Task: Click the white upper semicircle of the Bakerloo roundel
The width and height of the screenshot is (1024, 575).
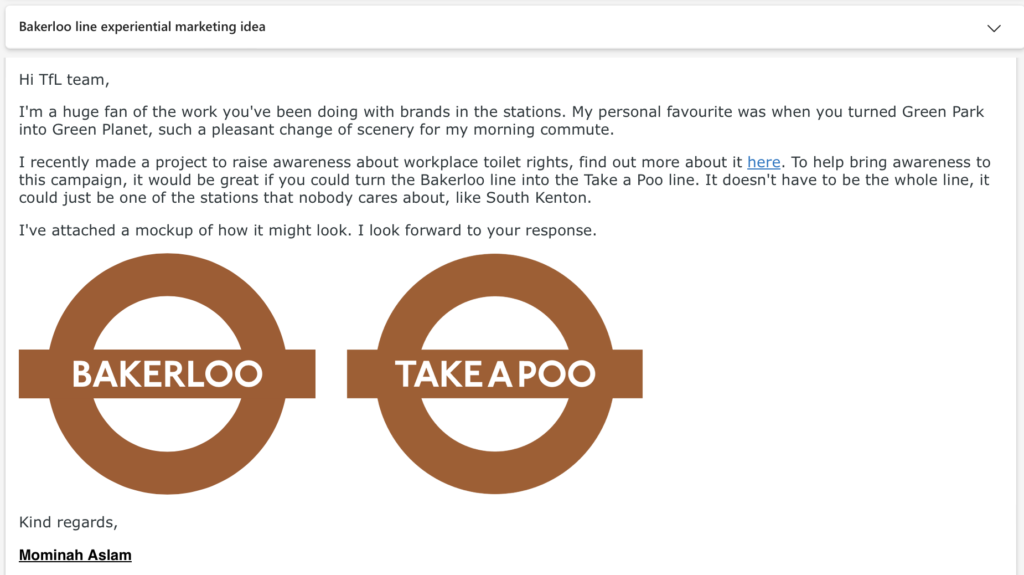Action: pos(167,323)
